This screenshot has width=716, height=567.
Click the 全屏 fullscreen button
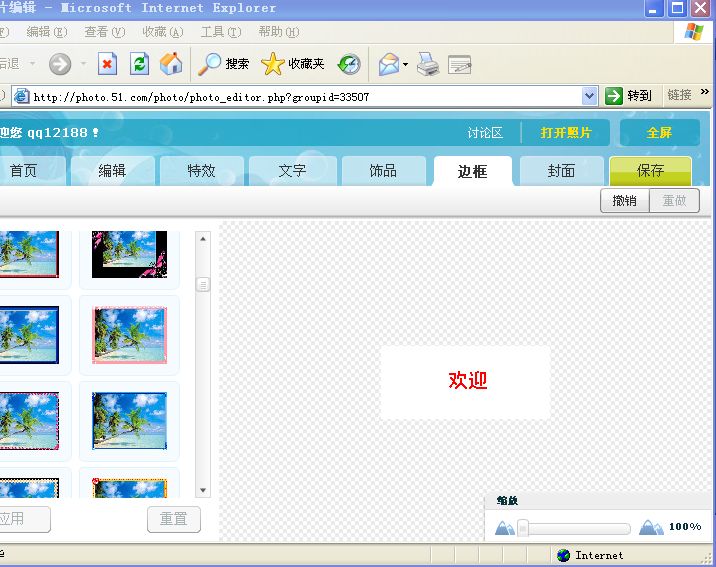point(659,133)
